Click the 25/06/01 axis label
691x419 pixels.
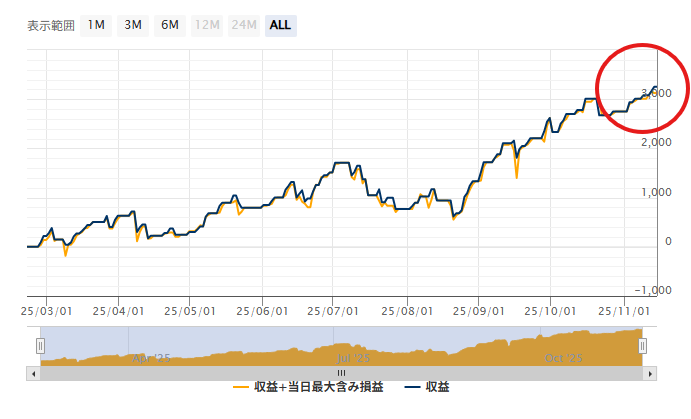(262, 311)
